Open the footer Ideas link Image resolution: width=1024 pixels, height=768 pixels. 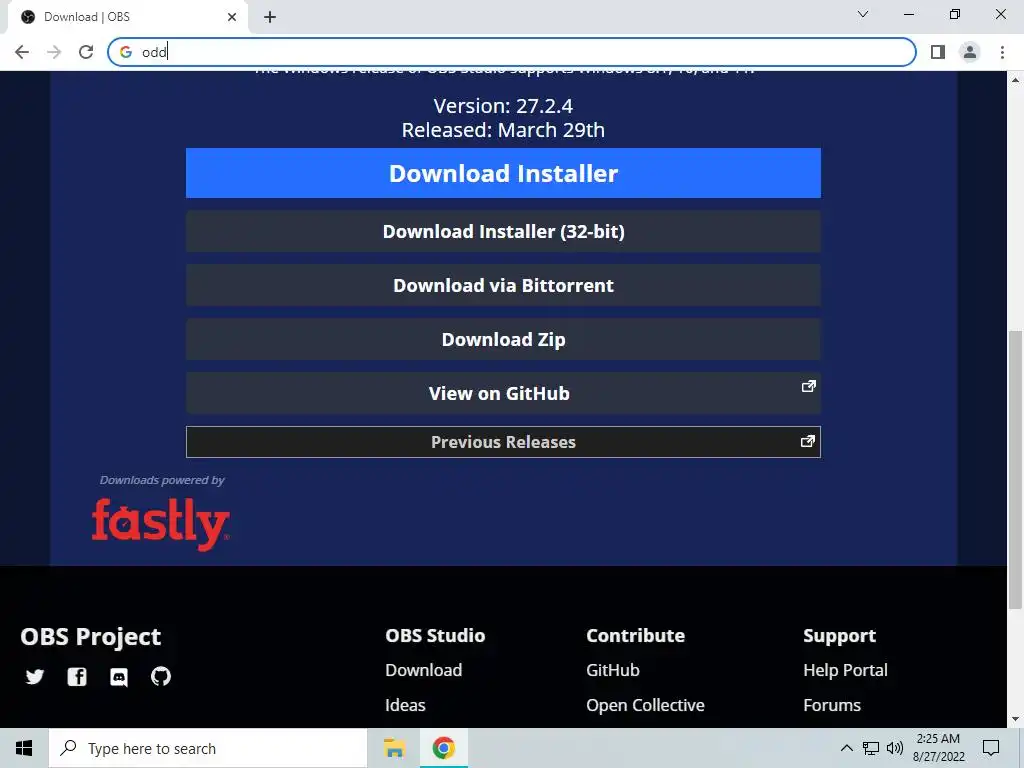point(405,705)
